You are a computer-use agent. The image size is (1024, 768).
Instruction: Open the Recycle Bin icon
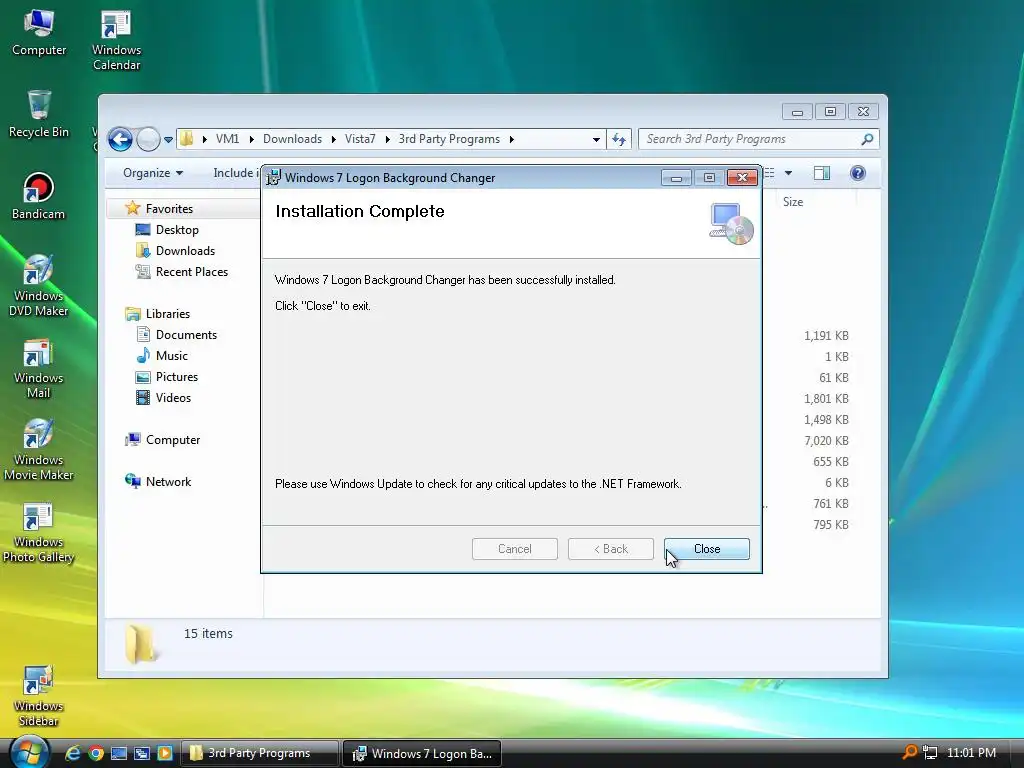tap(39, 114)
